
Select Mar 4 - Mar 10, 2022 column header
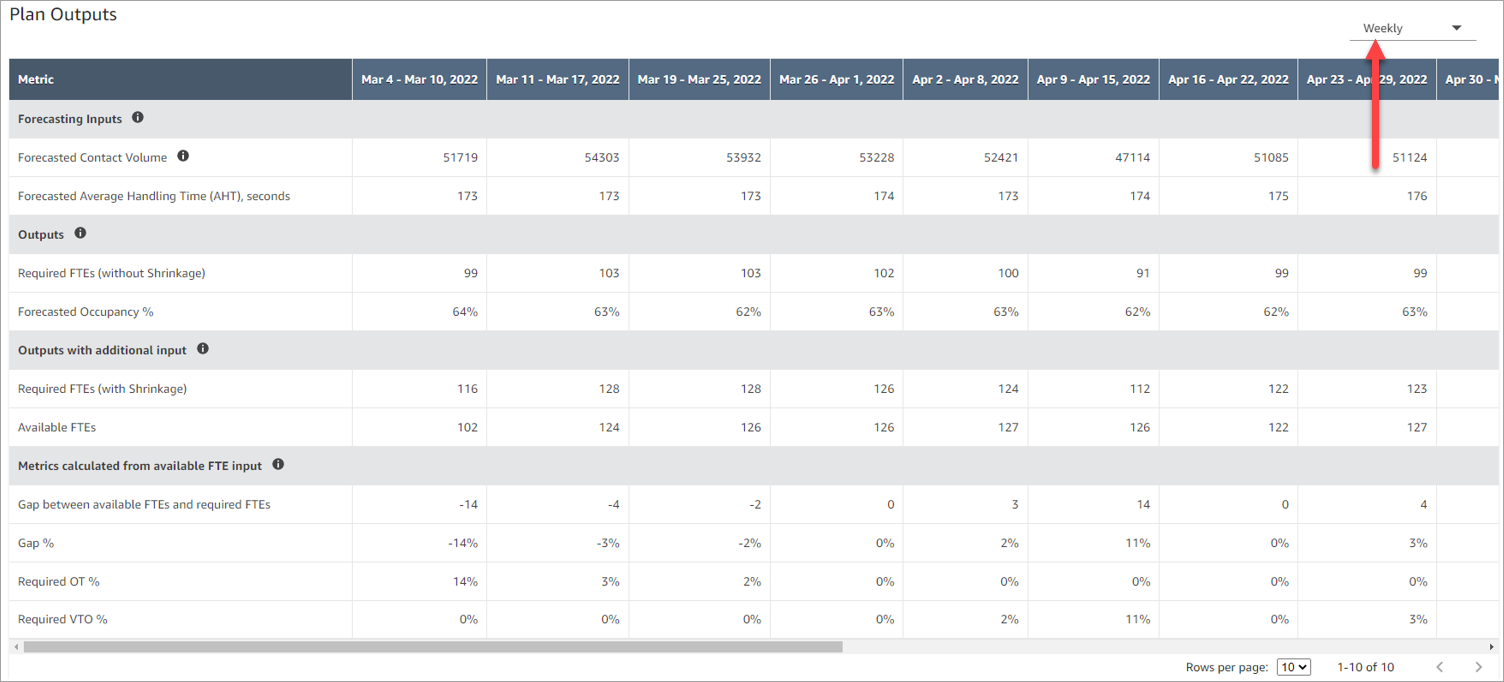click(x=419, y=79)
